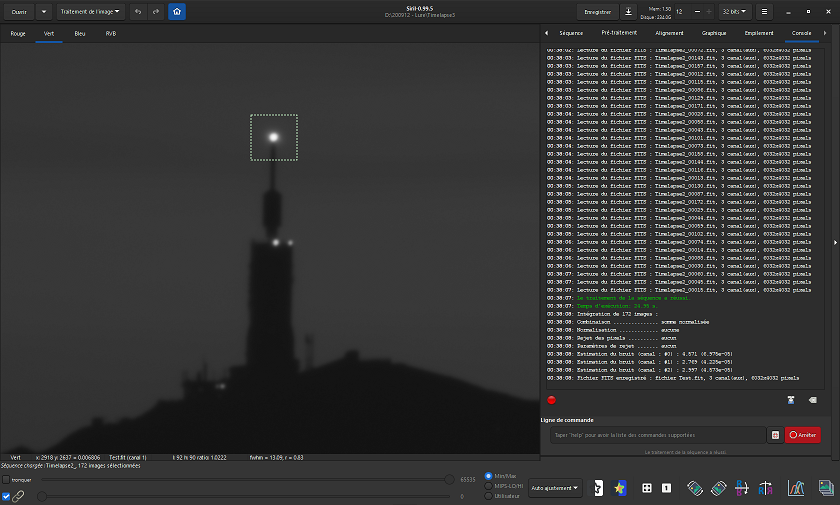Click the rotate right icon
Viewport: 840px width, 505px height.
(718, 488)
